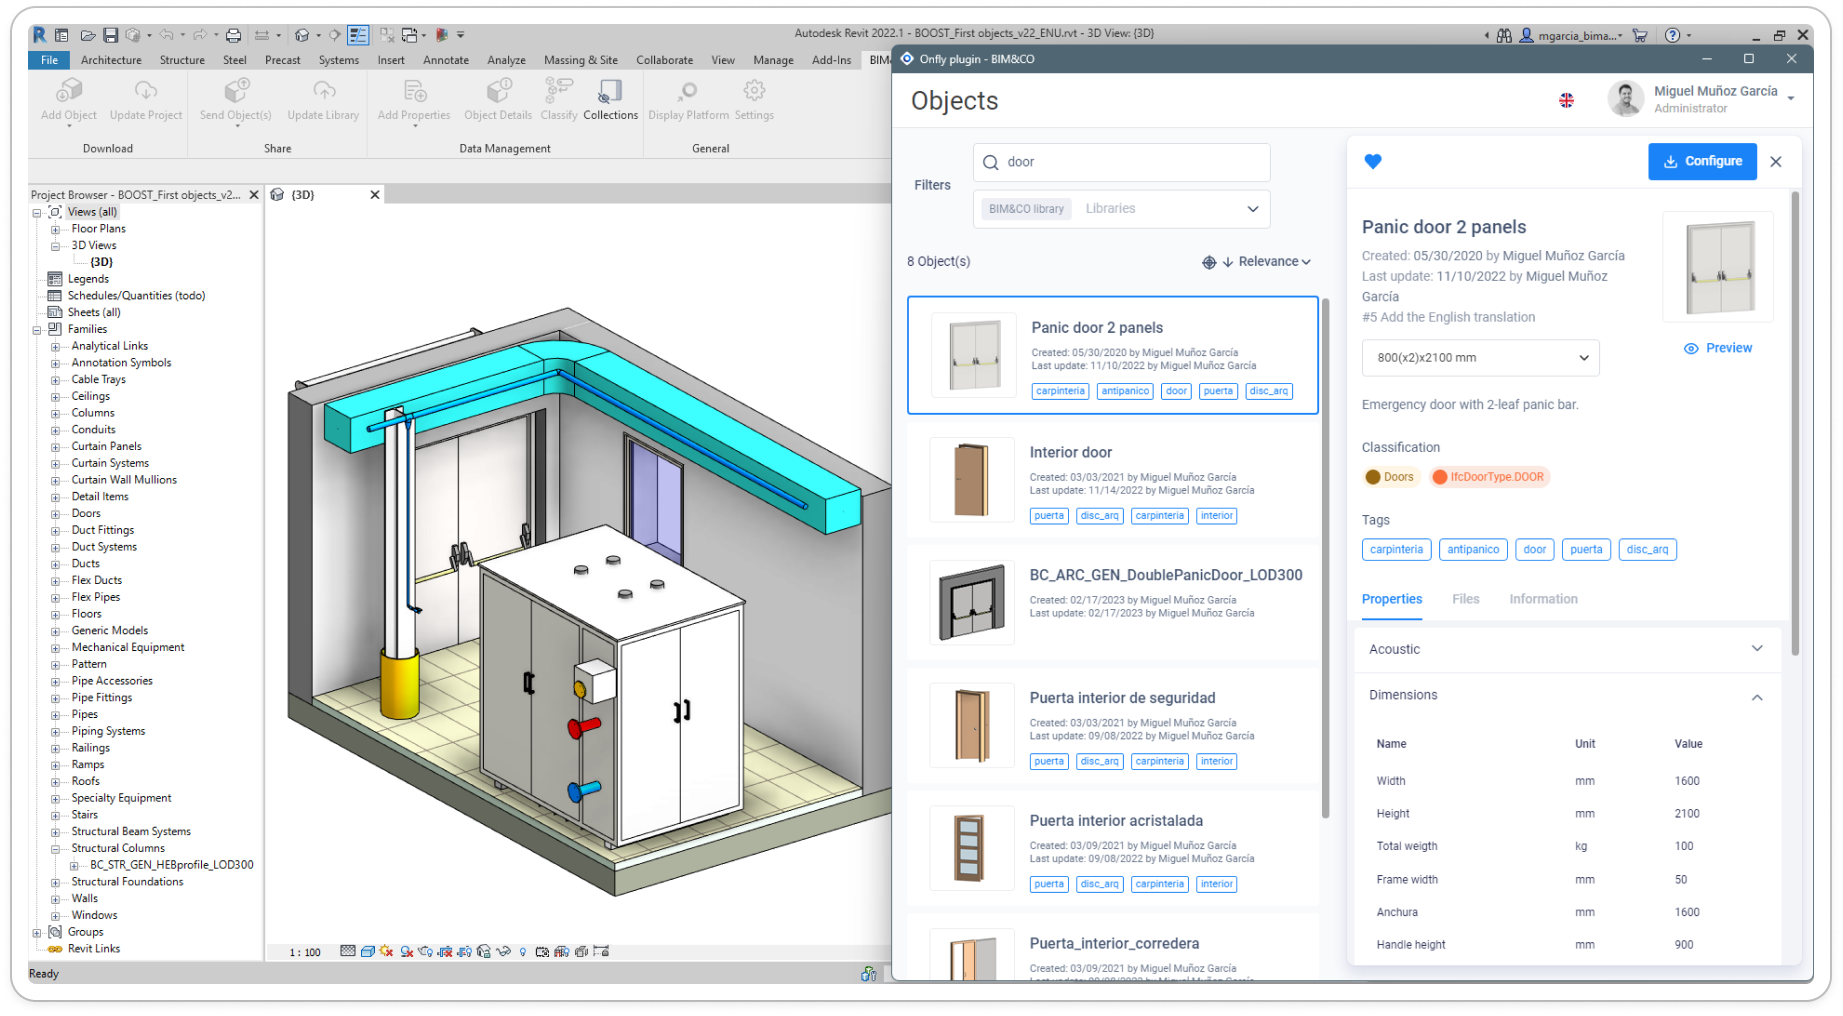Click the Doors classification chip
This screenshot has width=1843, height=1016.
coord(1390,477)
